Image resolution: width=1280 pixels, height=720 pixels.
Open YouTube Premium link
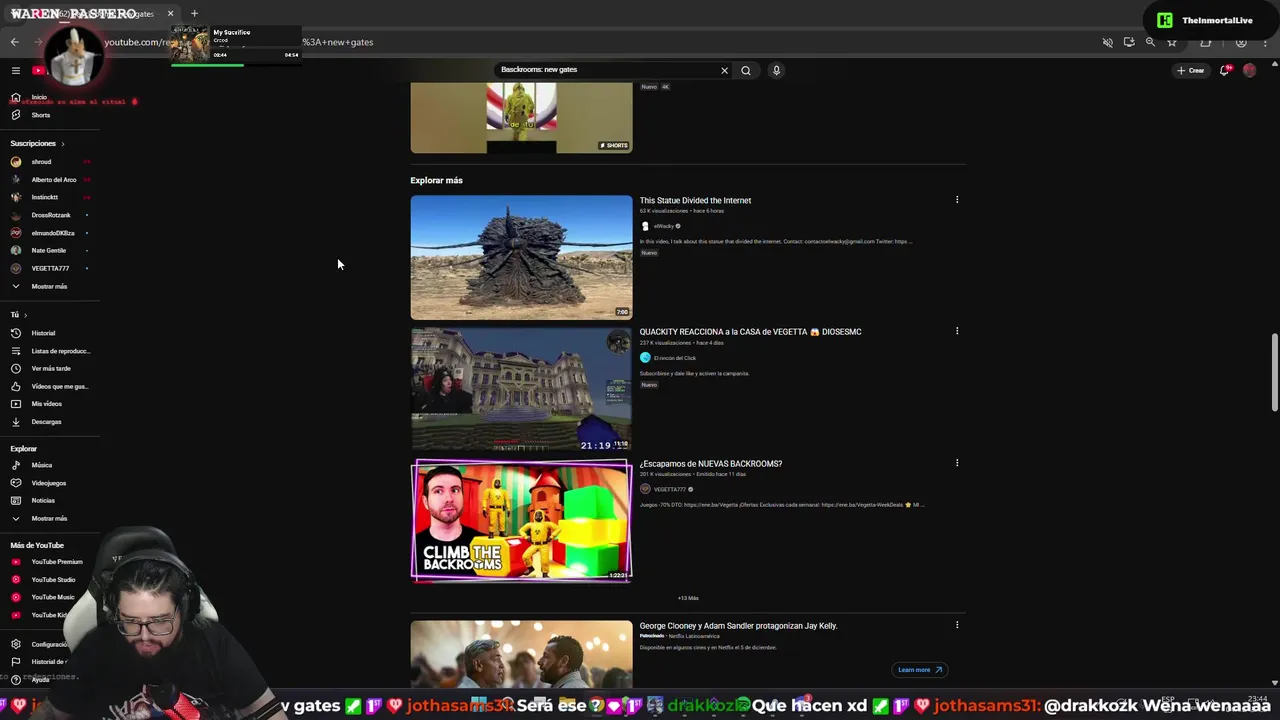56,562
